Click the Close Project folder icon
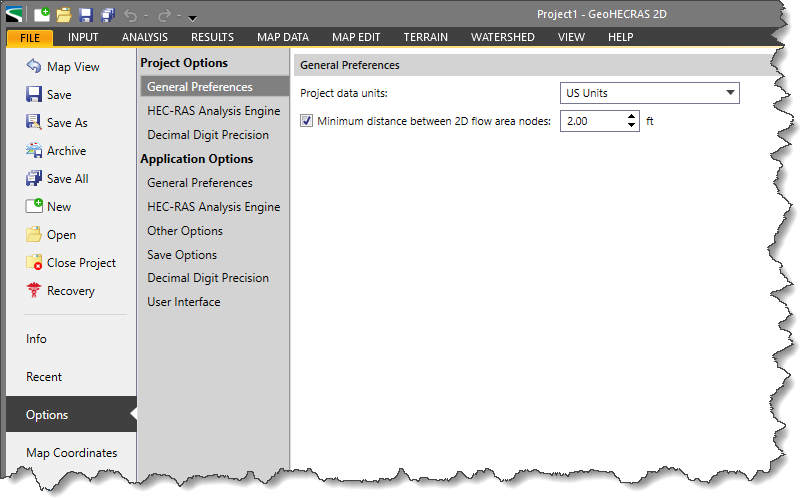The width and height of the screenshot is (805, 499). (33, 263)
